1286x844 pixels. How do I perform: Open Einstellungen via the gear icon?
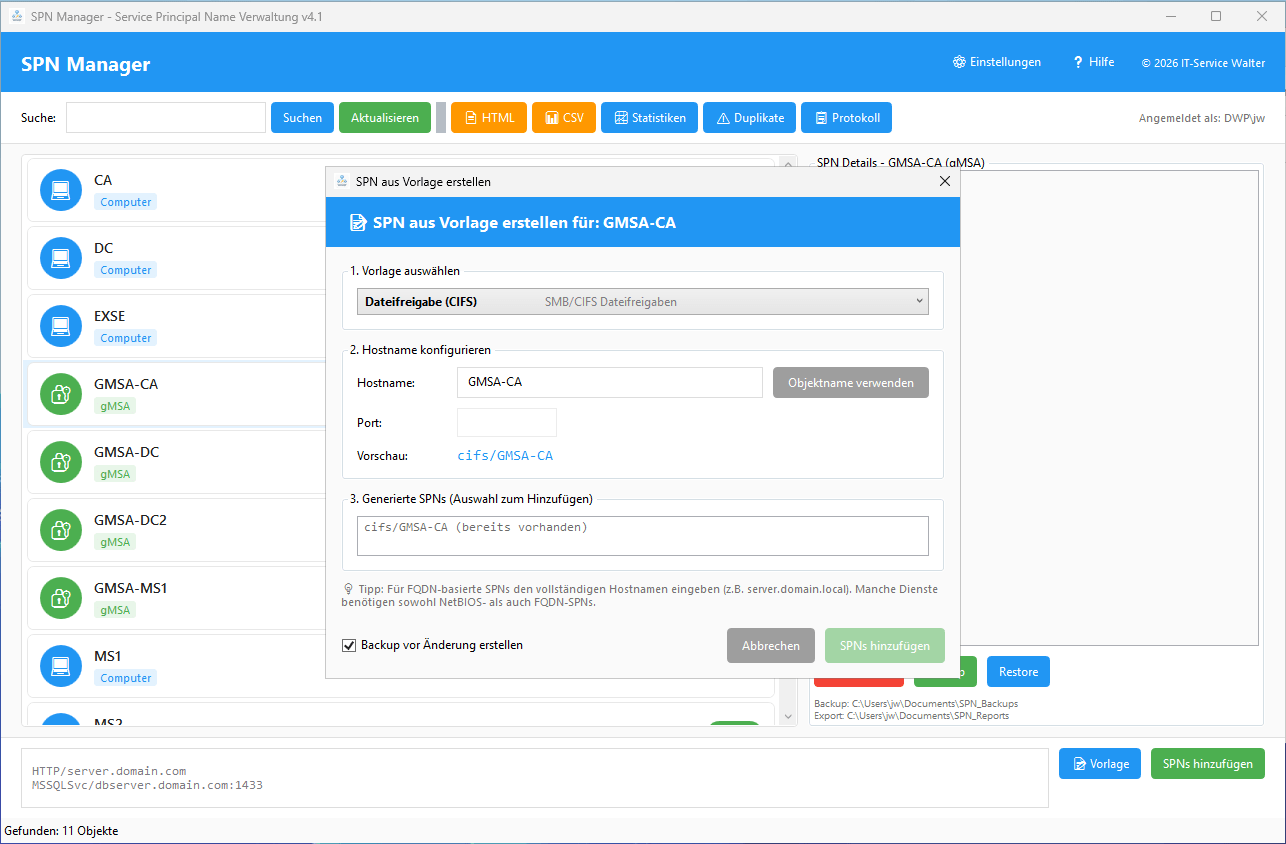959,62
